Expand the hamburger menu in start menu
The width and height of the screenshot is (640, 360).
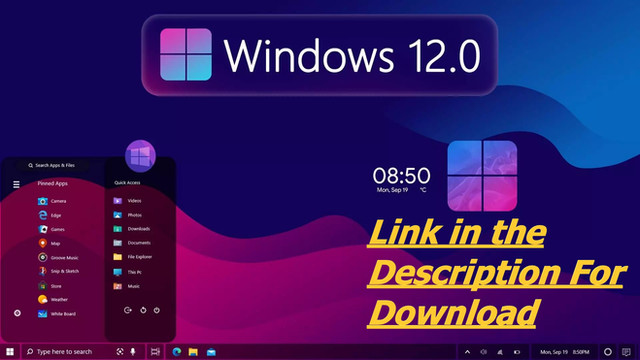(16, 184)
